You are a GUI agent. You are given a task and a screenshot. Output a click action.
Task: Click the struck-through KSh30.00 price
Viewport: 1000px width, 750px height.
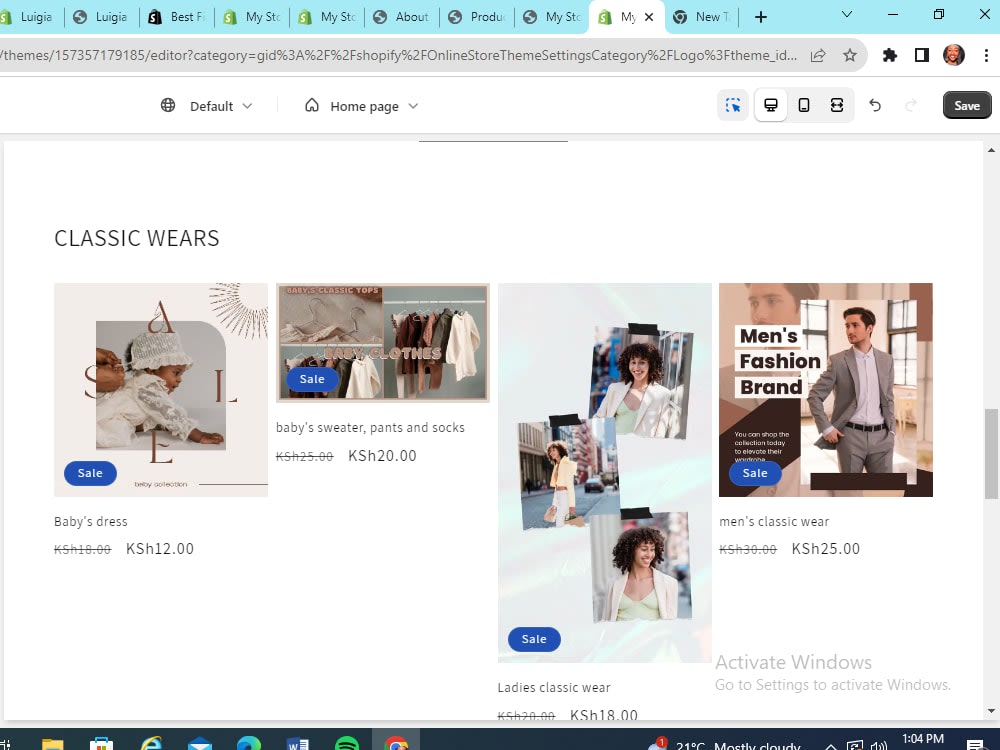point(748,550)
